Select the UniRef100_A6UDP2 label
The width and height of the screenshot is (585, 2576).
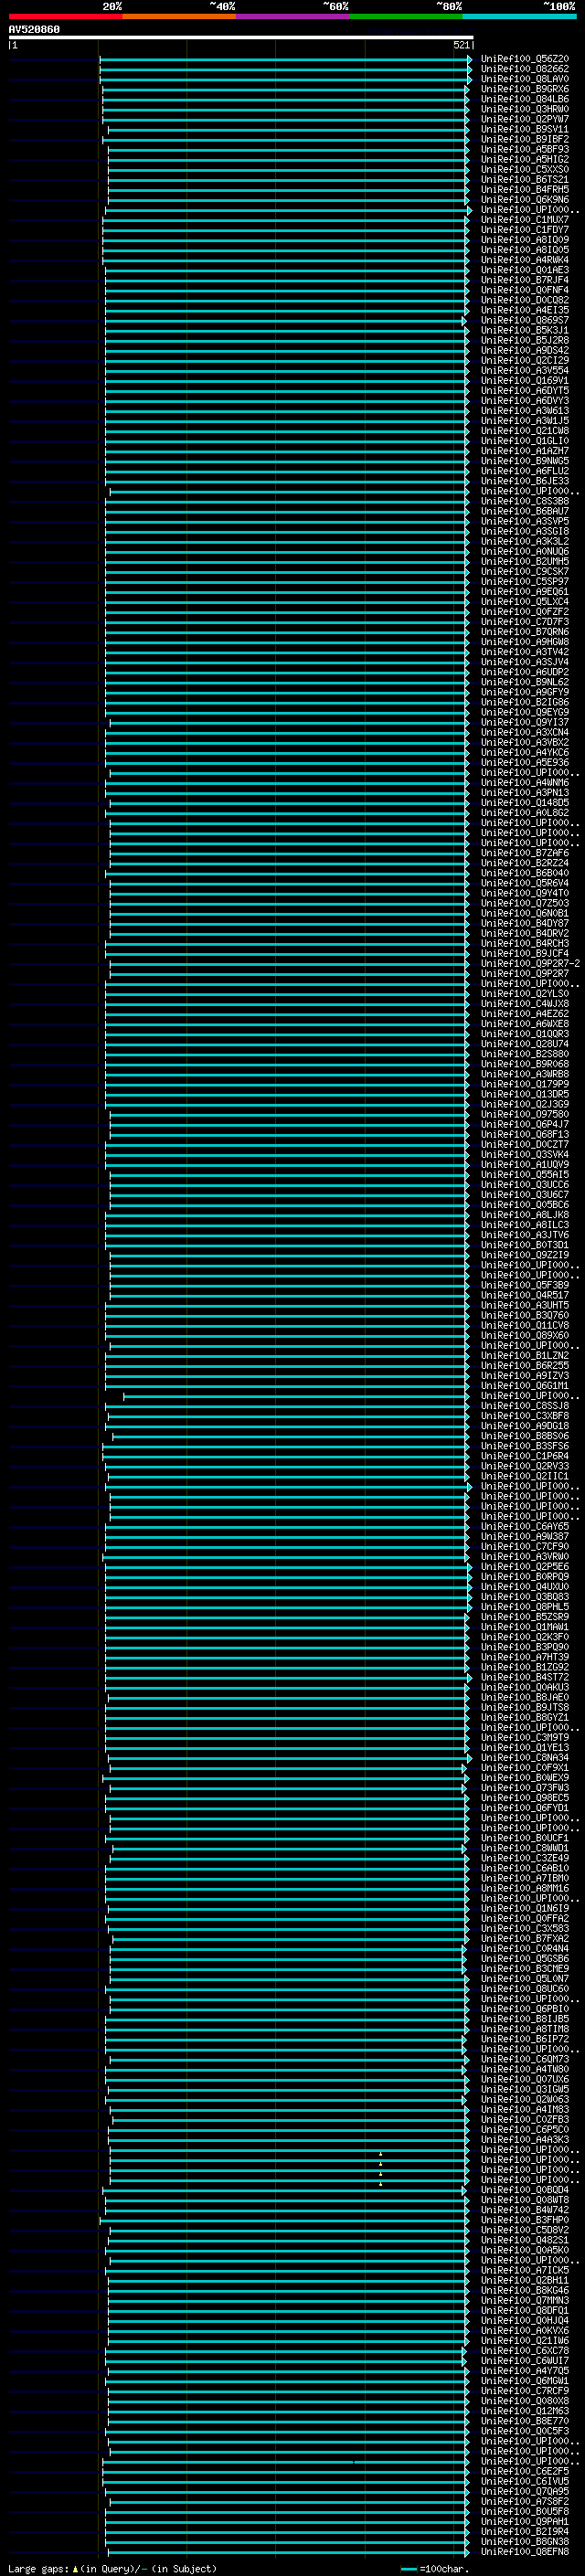point(525,672)
